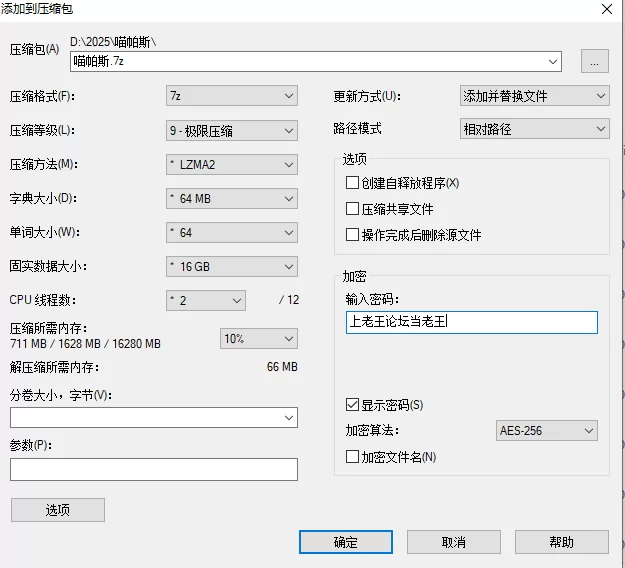Check the compress shared files (压缩共享文件) option
Viewport: 625px width, 568px height.
[352, 209]
